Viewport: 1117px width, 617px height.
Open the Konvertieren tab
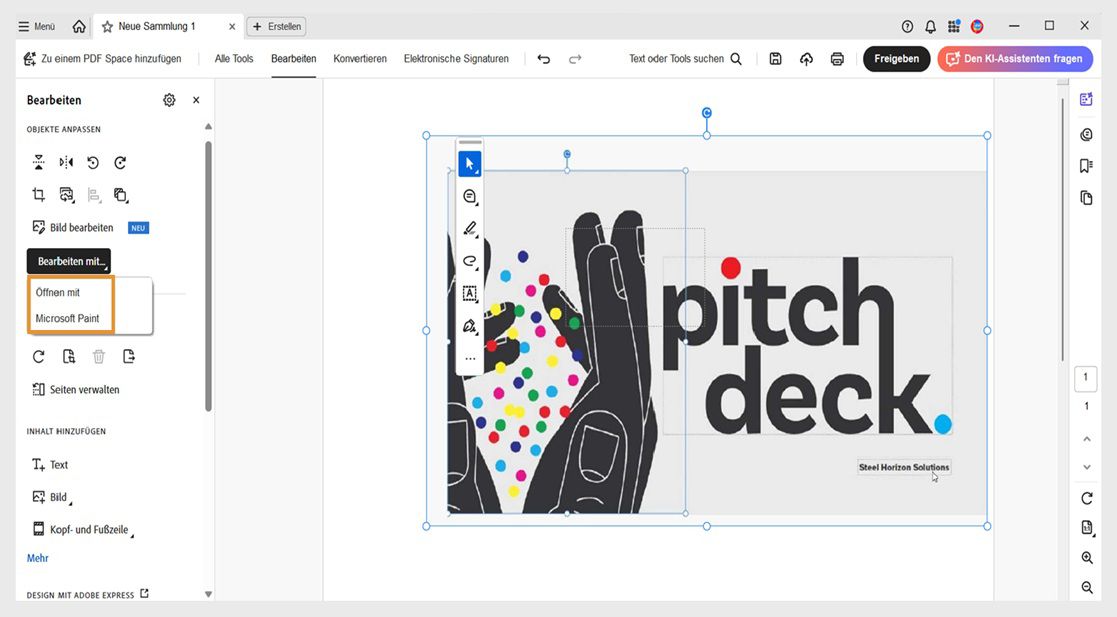point(360,59)
